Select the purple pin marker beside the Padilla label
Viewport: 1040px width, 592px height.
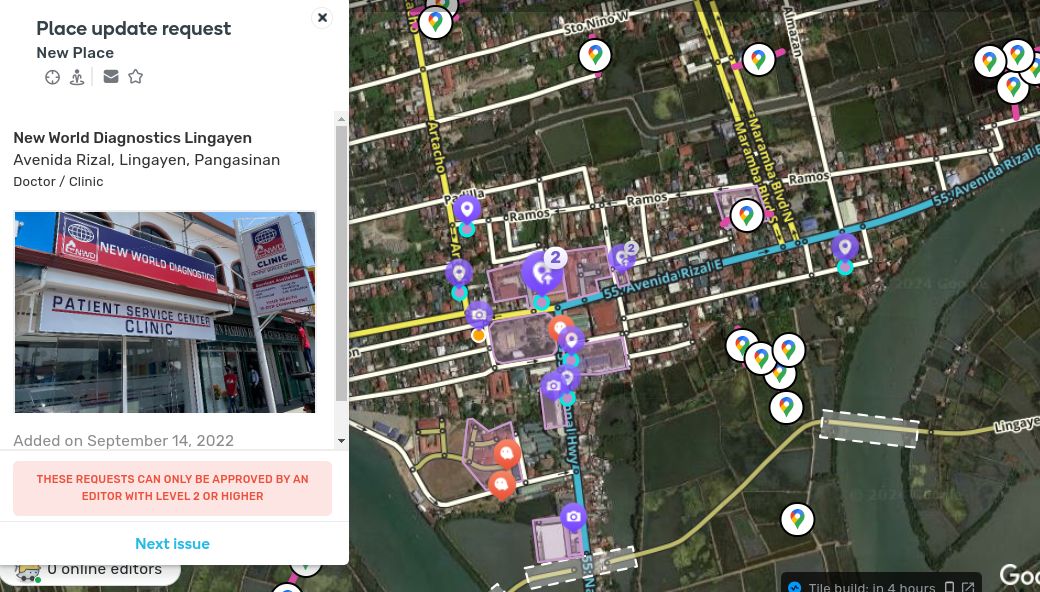[x=467, y=209]
